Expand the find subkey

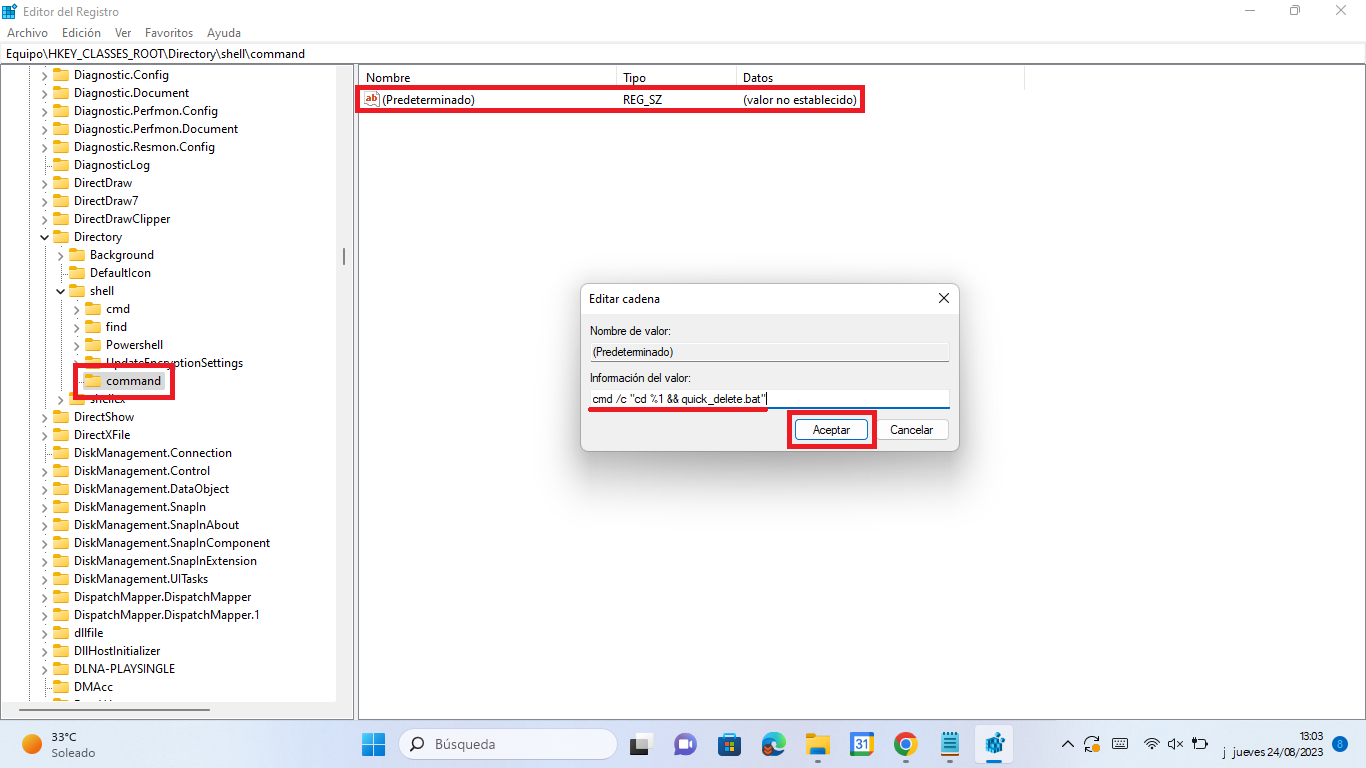pyautogui.click(x=76, y=327)
